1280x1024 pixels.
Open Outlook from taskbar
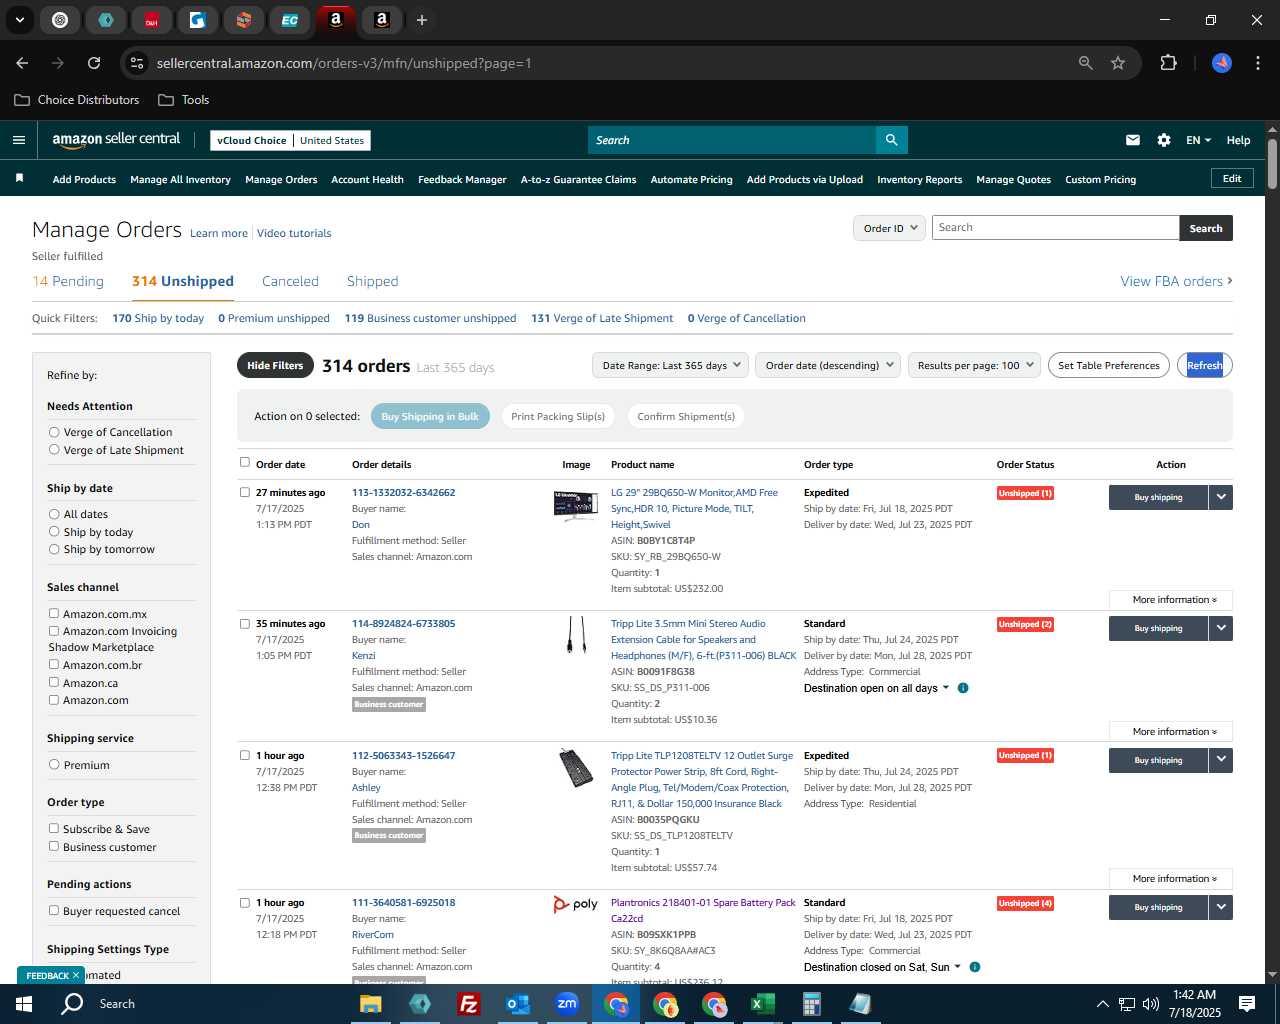pos(518,1004)
